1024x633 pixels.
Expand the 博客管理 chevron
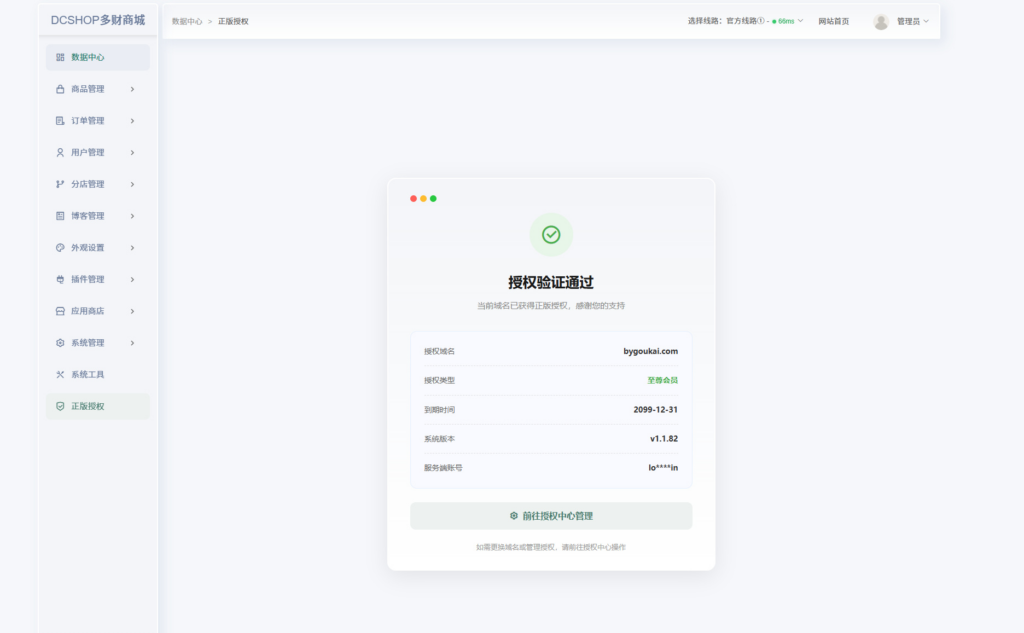(x=132, y=216)
